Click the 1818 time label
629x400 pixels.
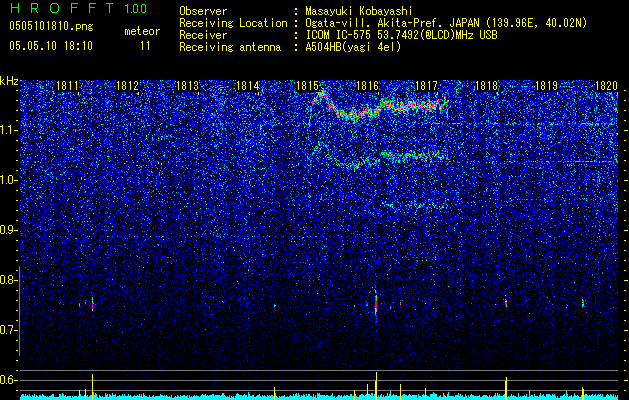coord(487,86)
